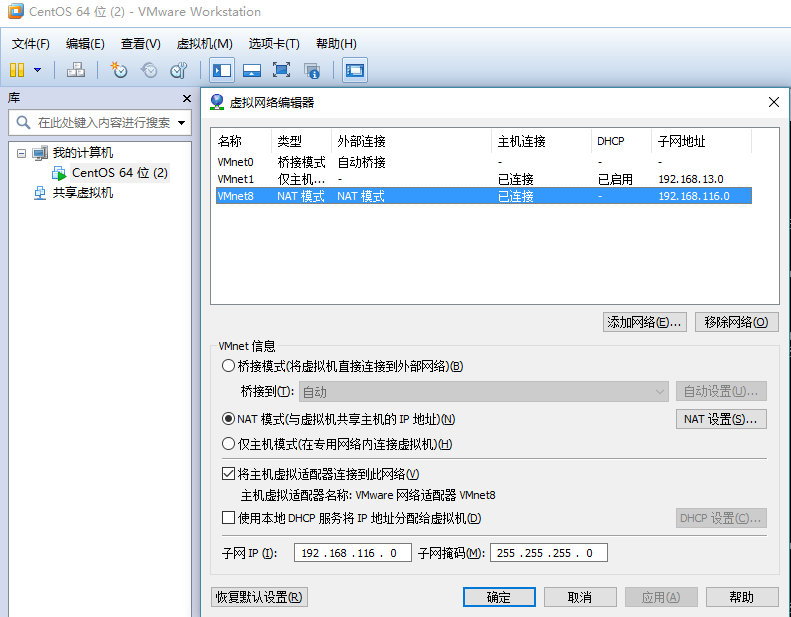This screenshot has width=791, height=617.
Task: Click the unity/stretch view toolbar icon
Action: 355,70
